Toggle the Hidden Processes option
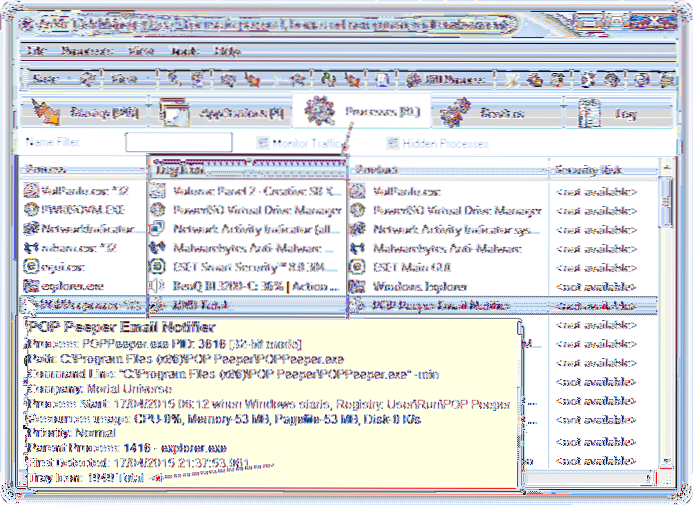 point(438,143)
